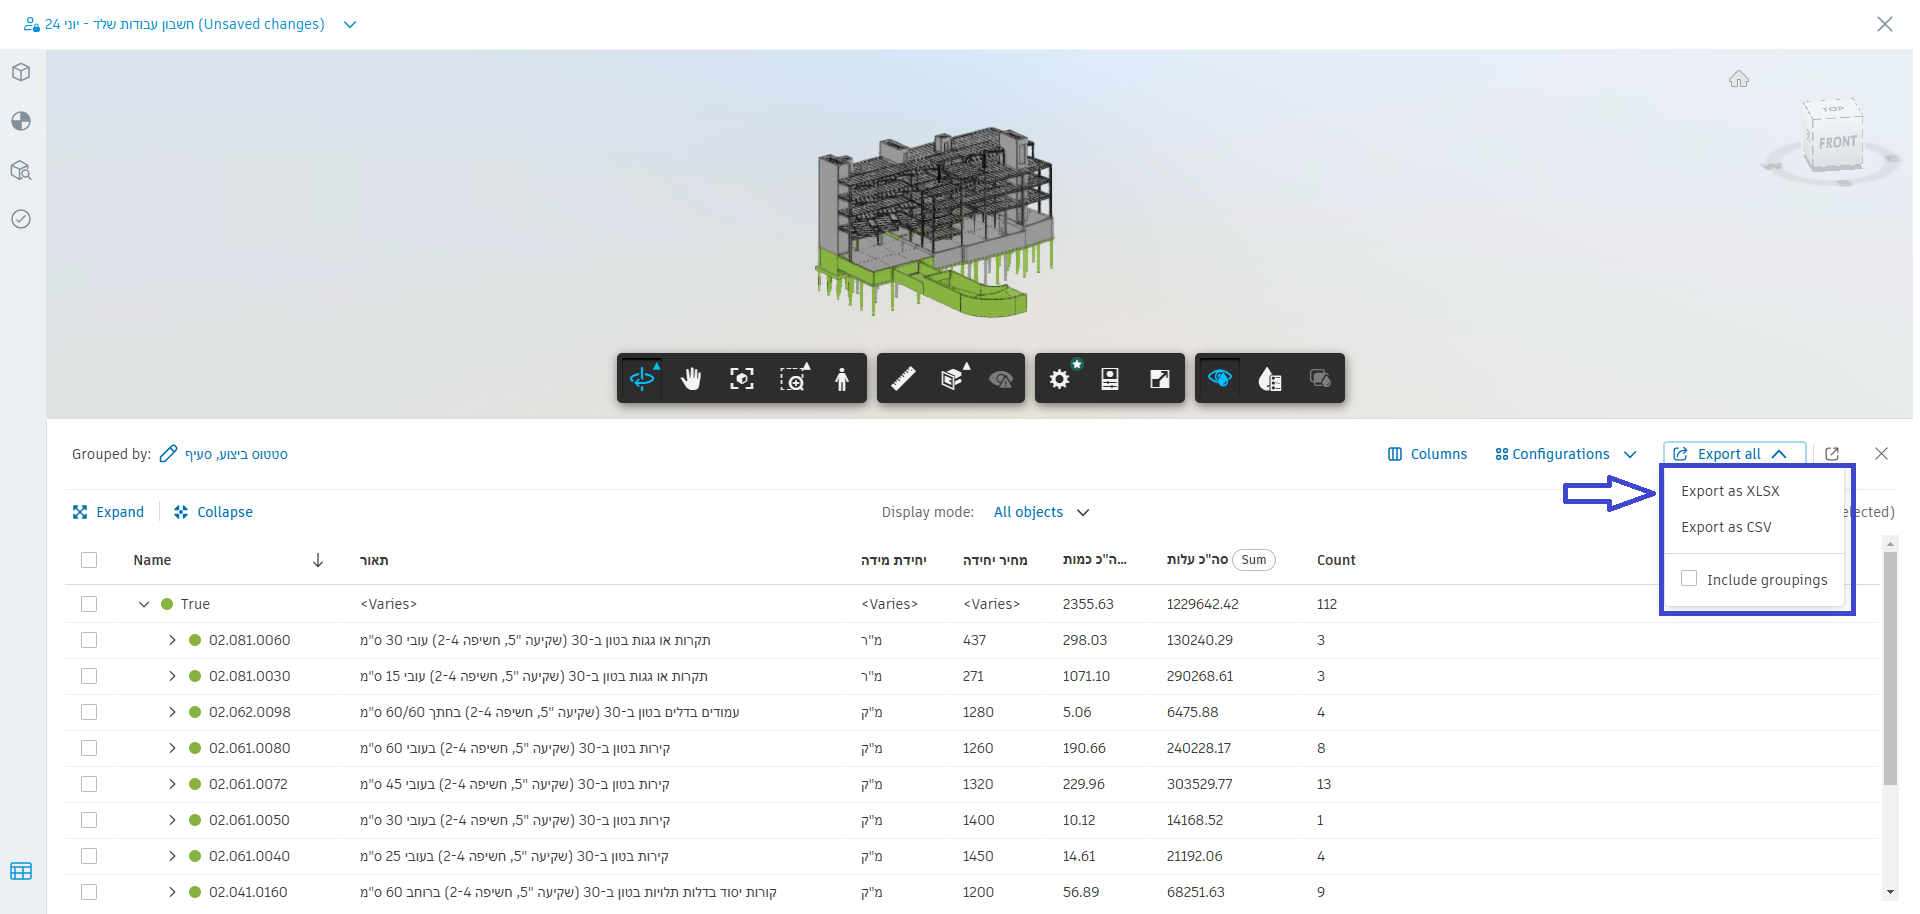The image size is (1920, 914).
Task: Select the Orbit tool in viewer toolbar
Action: pos(642,378)
